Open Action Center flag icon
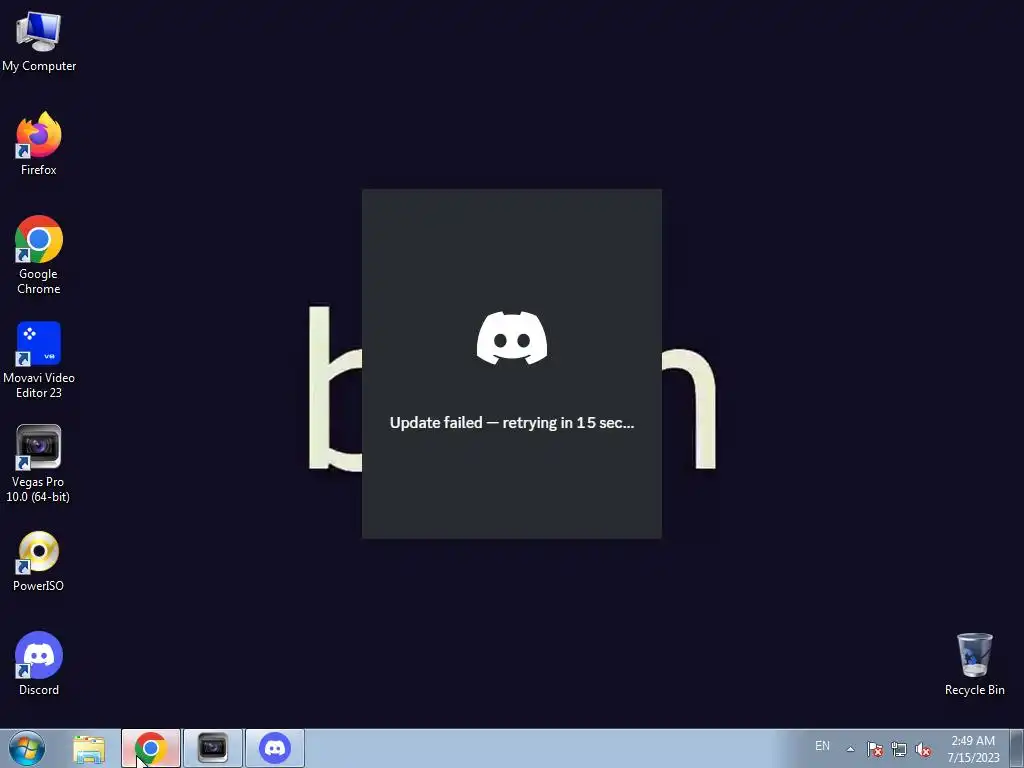Screen dimensions: 1024x768 coord(875,749)
